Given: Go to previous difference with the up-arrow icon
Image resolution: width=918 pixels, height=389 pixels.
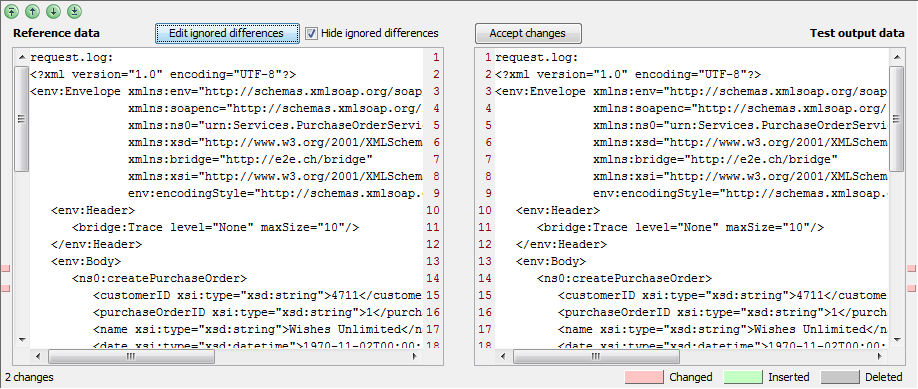Looking at the screenshot, I should click(33, 11).
